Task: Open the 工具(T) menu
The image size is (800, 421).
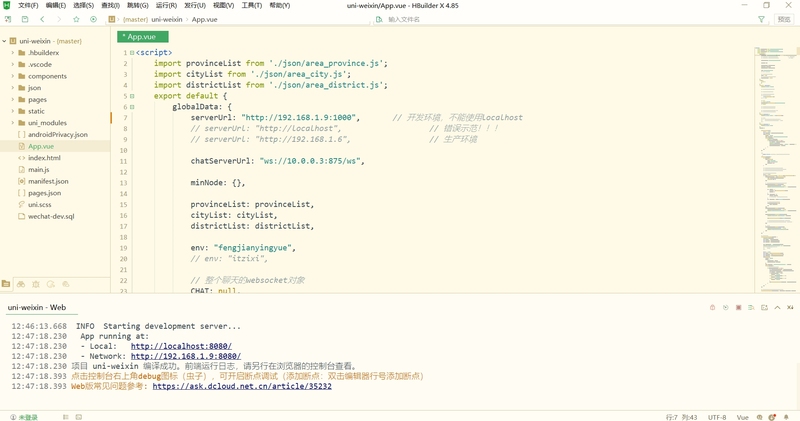Action: coord(252,5)
